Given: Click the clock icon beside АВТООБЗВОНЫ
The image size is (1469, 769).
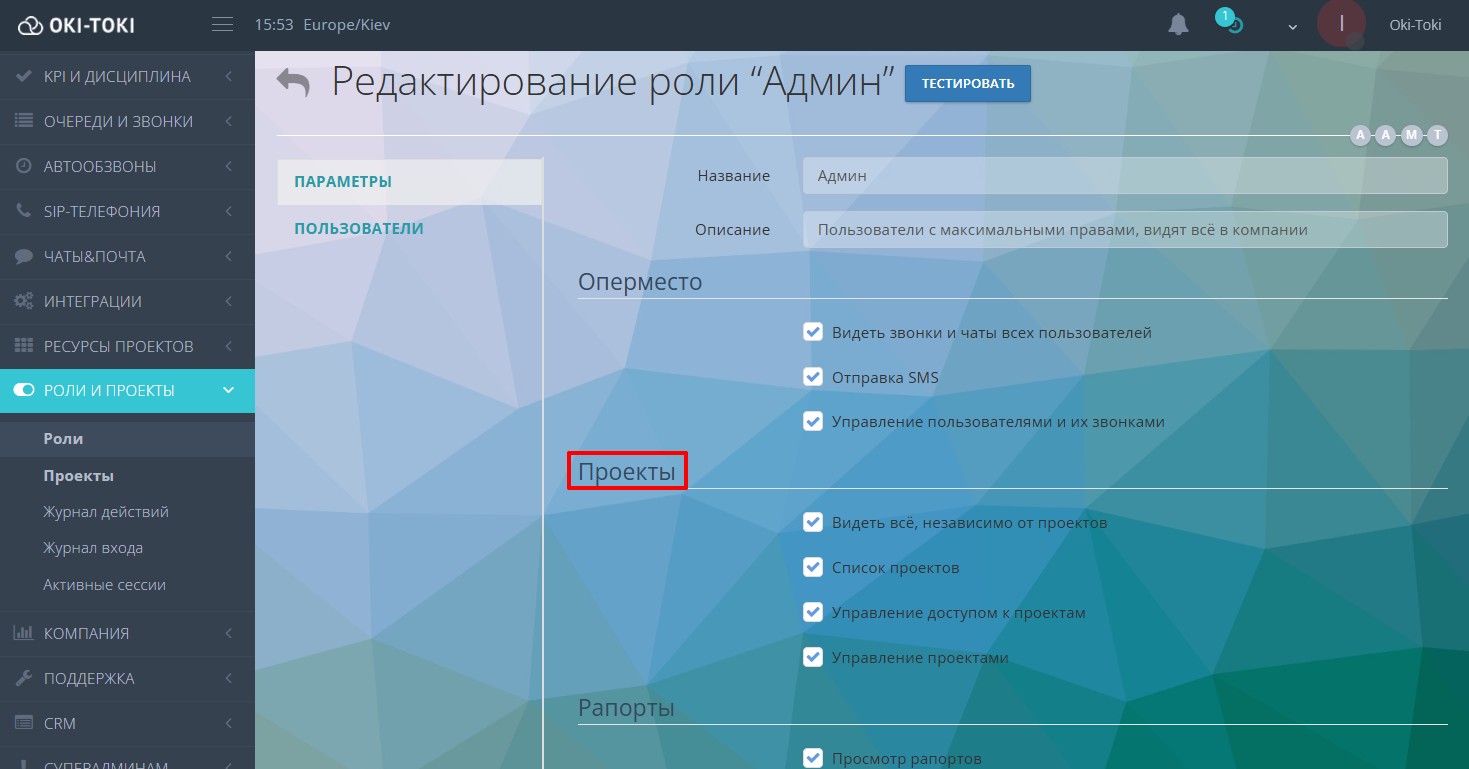Looking at the screenshot, I should [x=23, y=166].
